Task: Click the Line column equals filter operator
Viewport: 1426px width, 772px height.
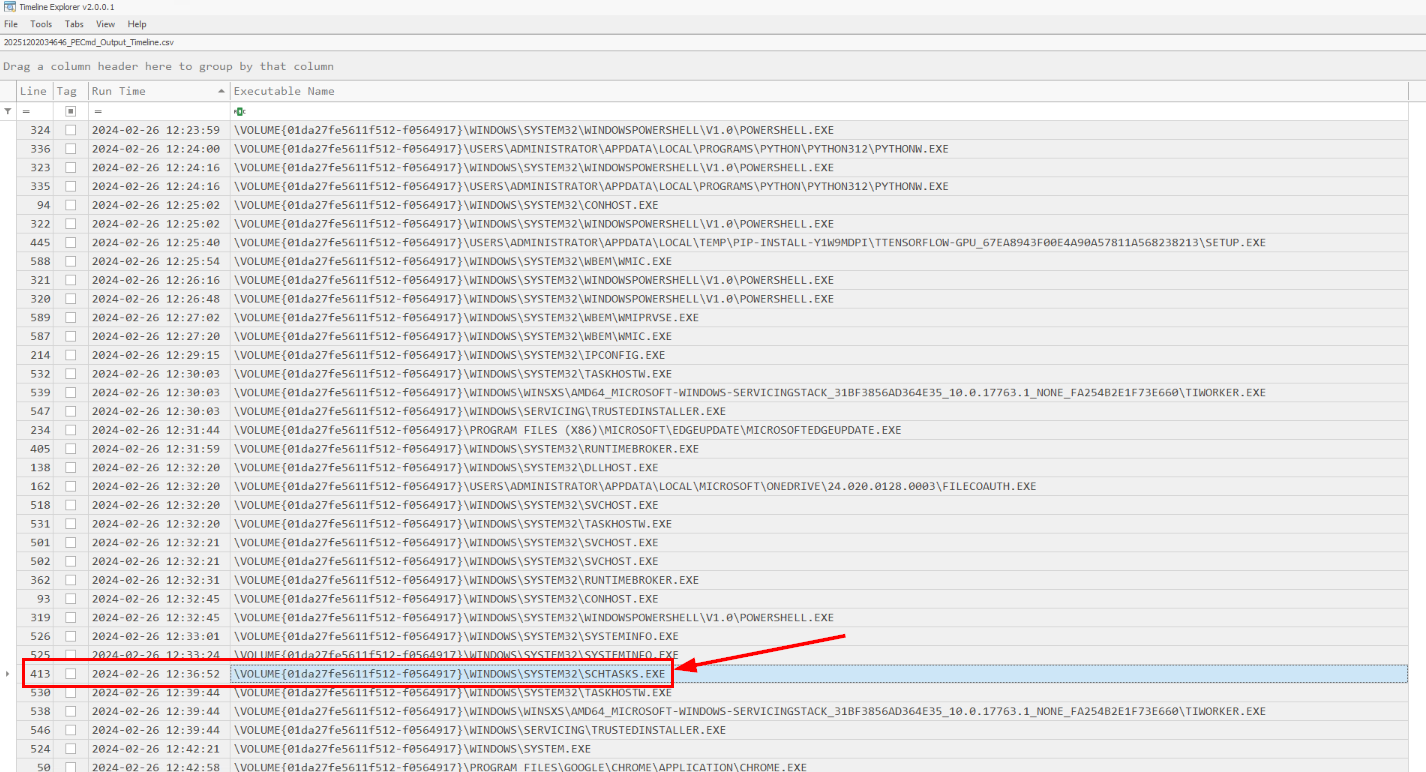Action: click(25, 111)
